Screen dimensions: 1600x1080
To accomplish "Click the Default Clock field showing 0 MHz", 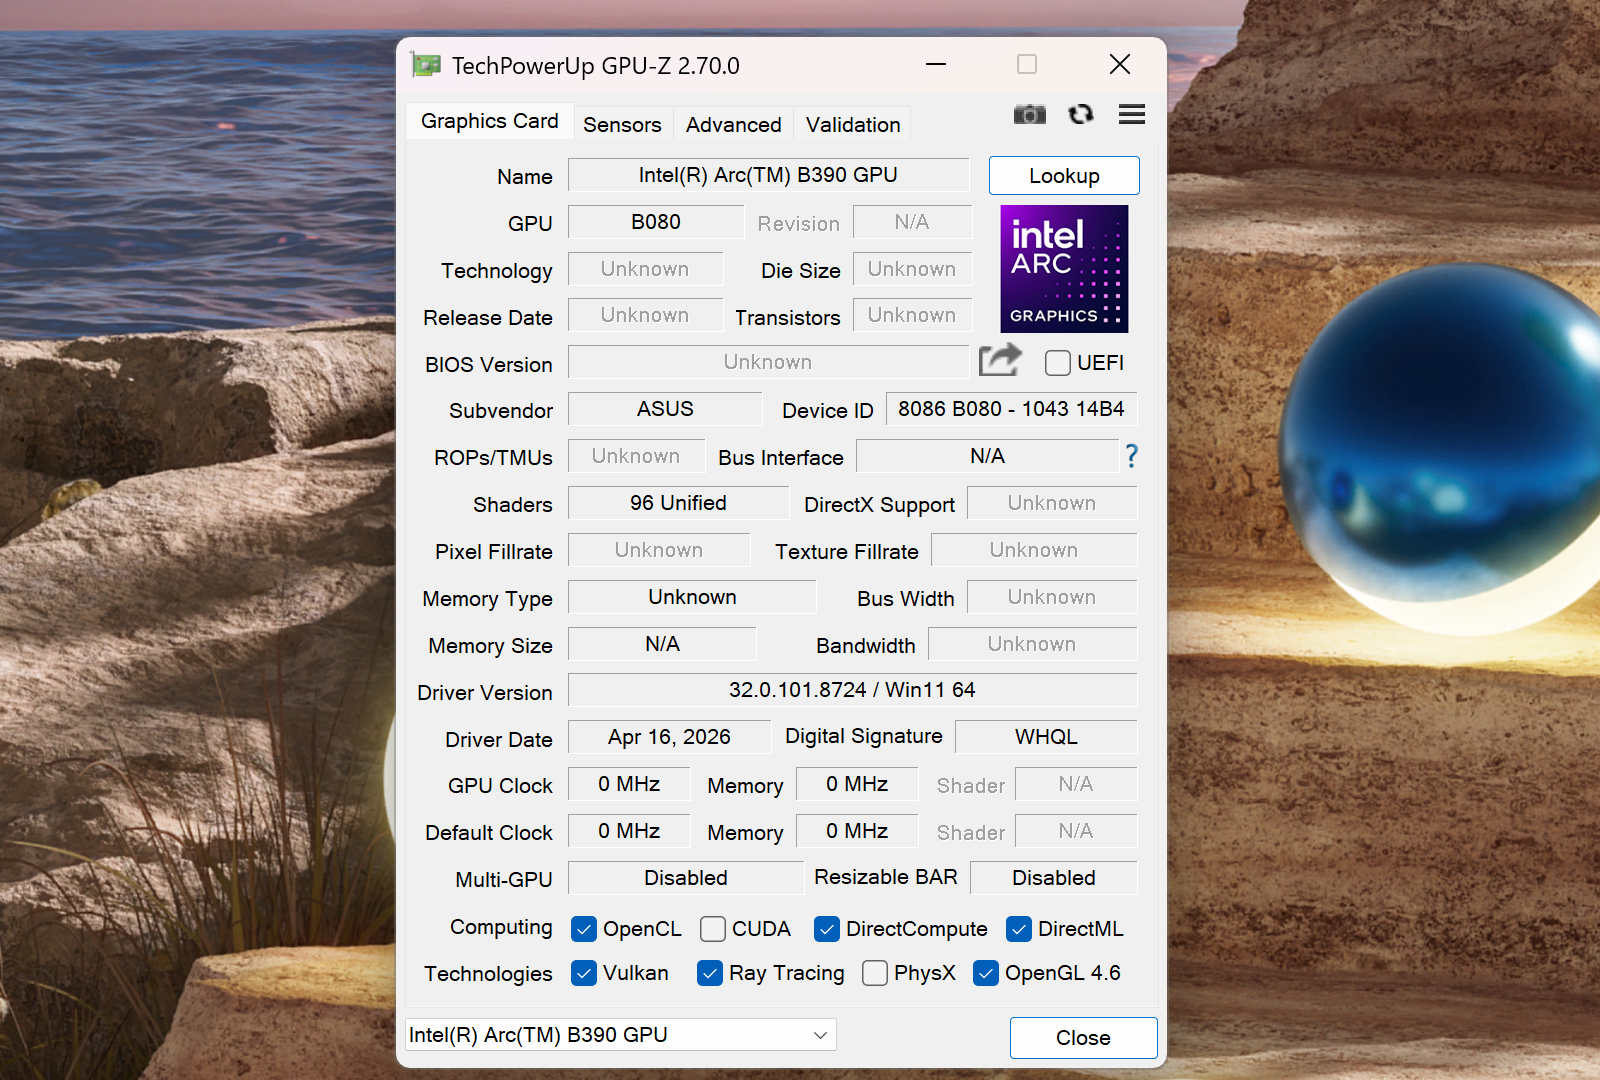I will (629, 831).
